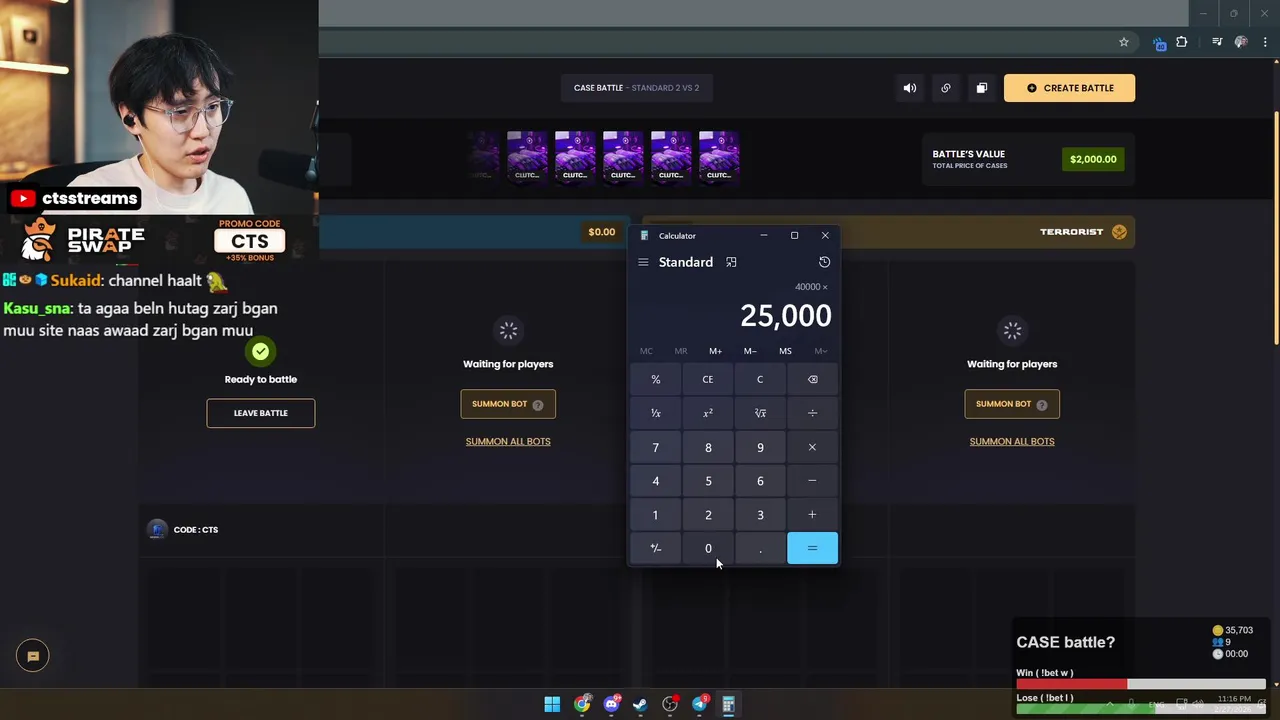Viewport: 1280px width, 720px height.
Task: Open the browser extensions puzzle icon
Action: click(x=1182, y=42)
